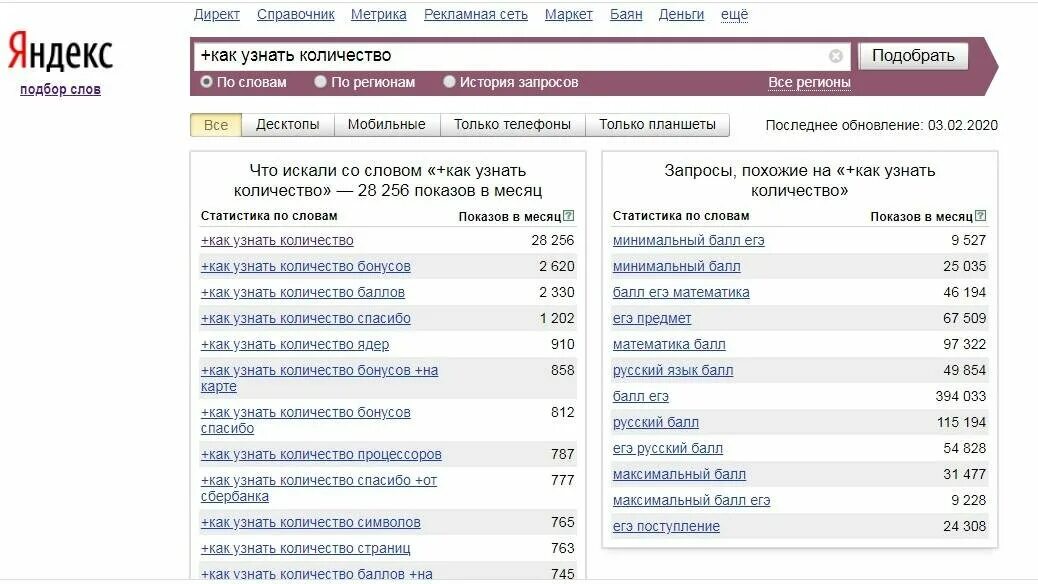This screenshot has width=1038, height=584.
Task: Open the 'Баян' link
Action: click(x=626, y=15)
